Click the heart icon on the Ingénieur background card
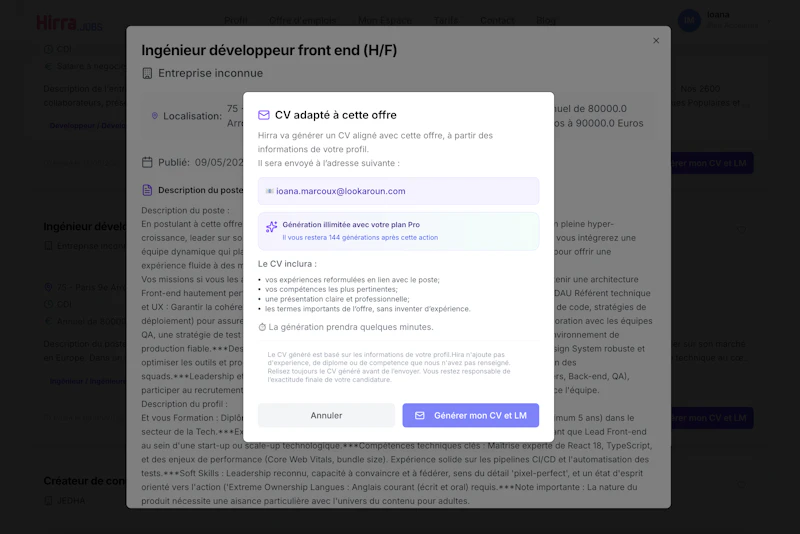 [741, 231]
